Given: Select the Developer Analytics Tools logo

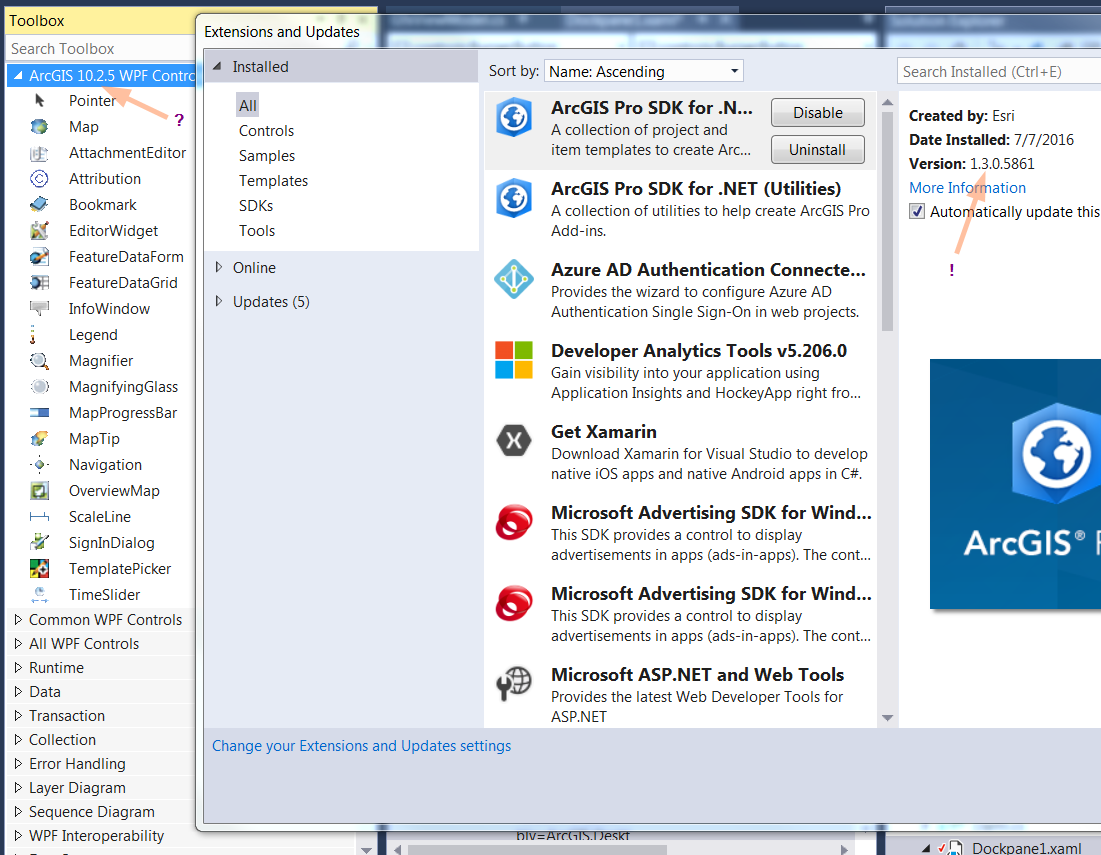Looking at the screenshot, I should pyautogui.click(x=514, y=360).
